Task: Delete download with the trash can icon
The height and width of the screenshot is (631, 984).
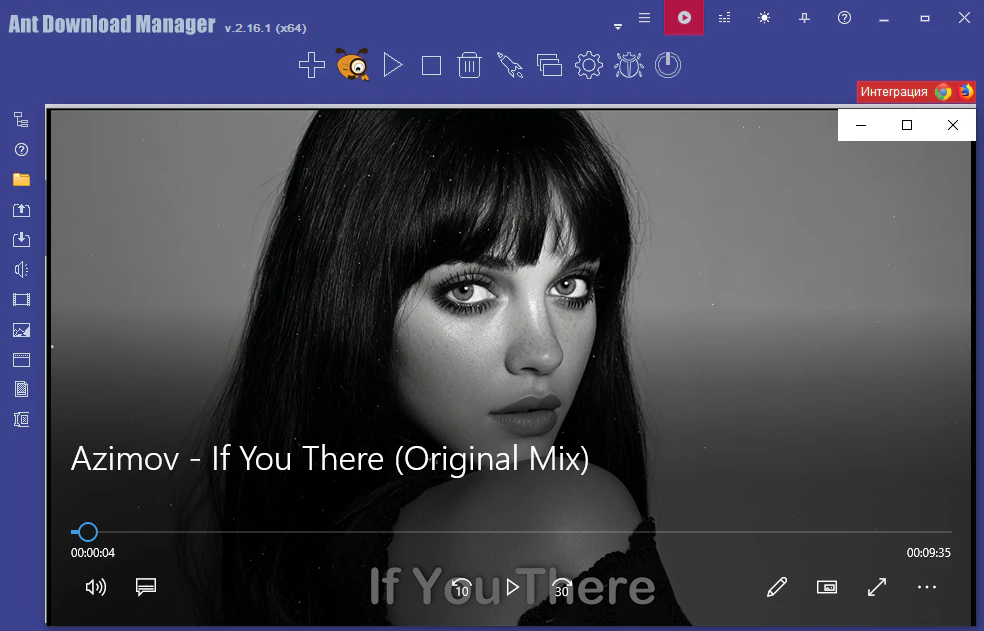Action: 469,65
